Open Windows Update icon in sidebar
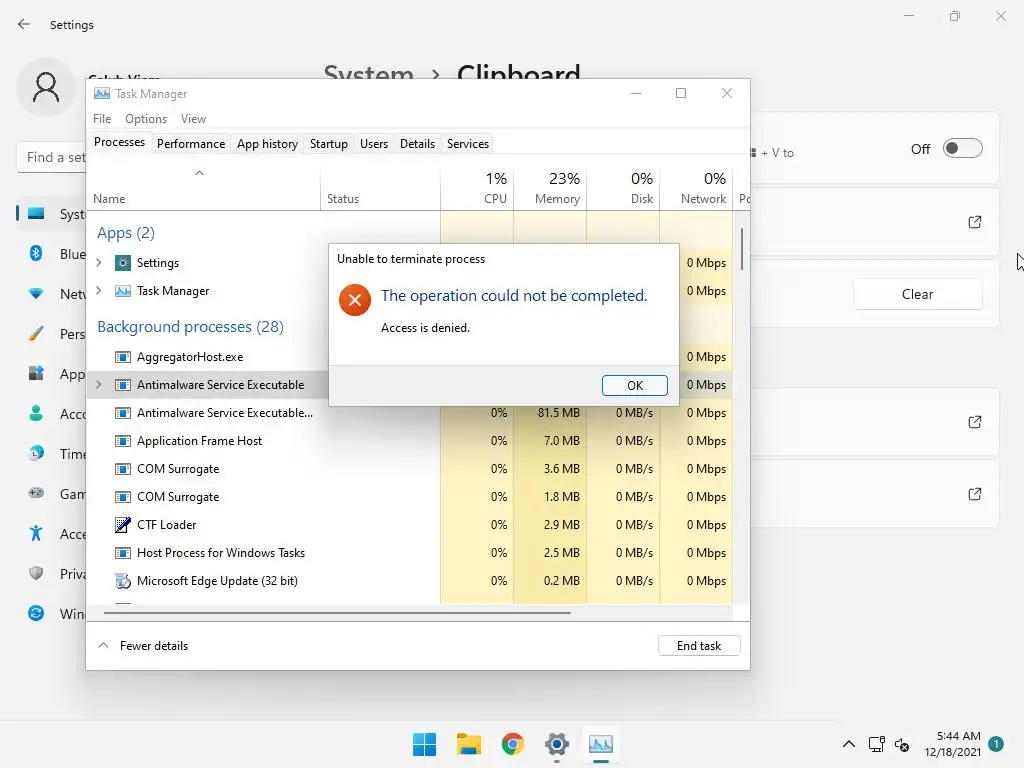 tap(36, 613)
